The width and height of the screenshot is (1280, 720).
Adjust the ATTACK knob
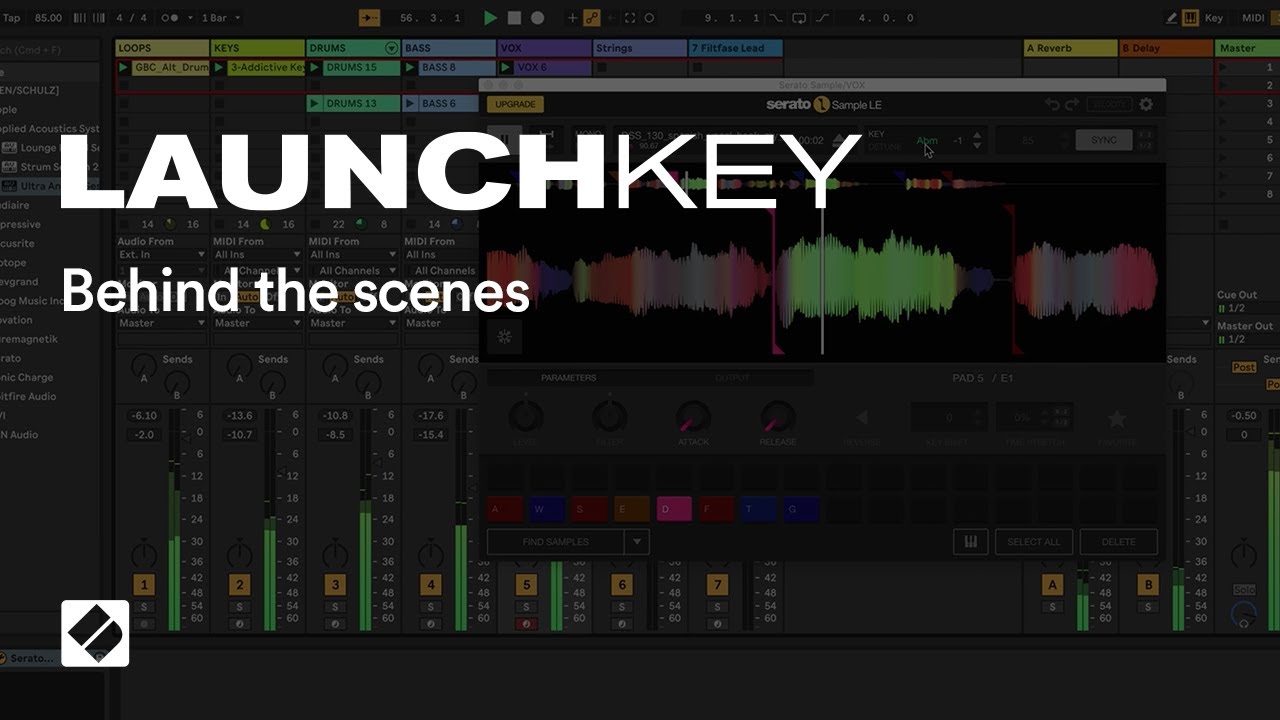[693, 417]
